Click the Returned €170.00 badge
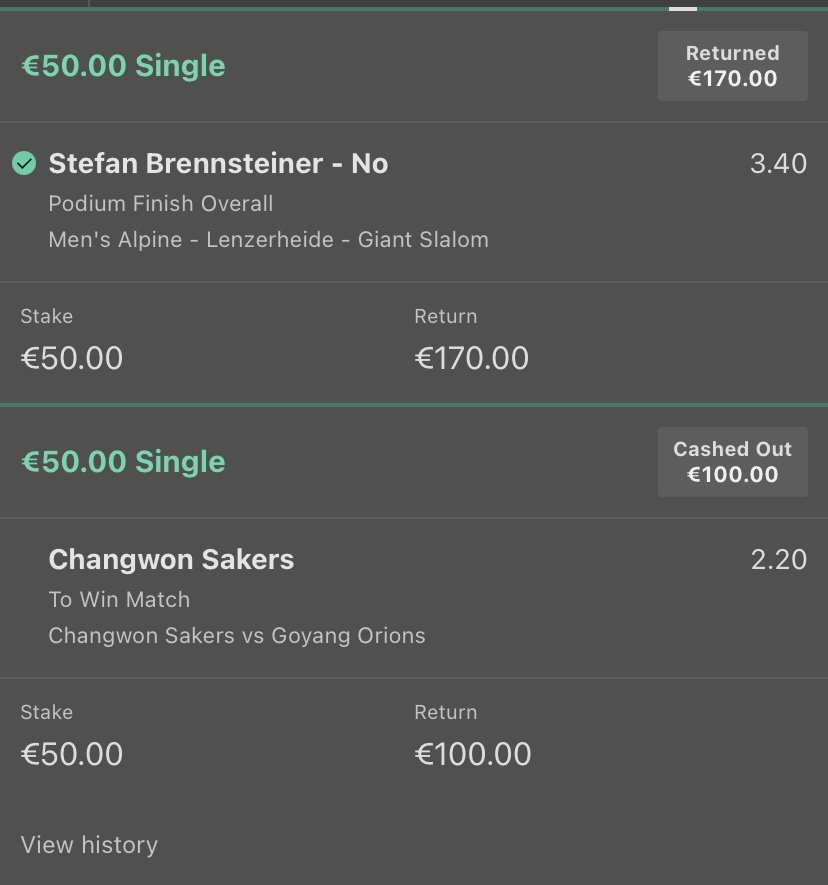 [x=732, y=66]
